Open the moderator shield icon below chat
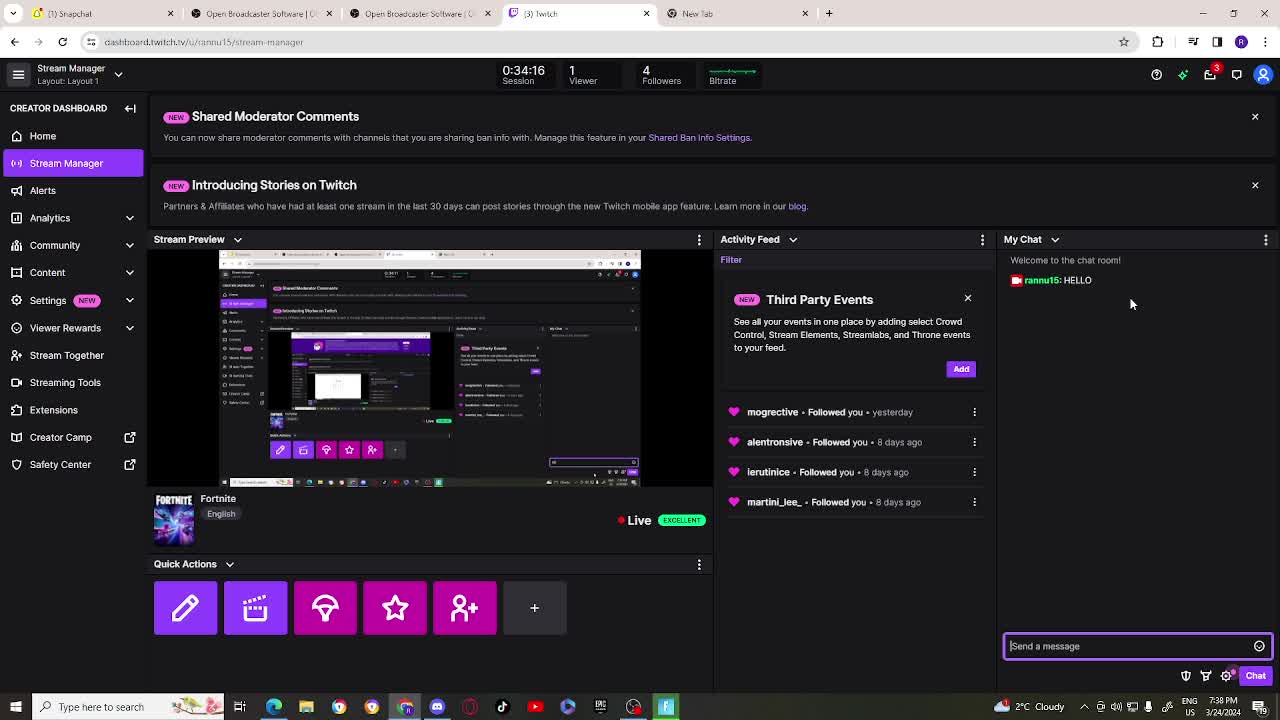The height and width of the screenshot is (720, 1280). (1186, 676)
